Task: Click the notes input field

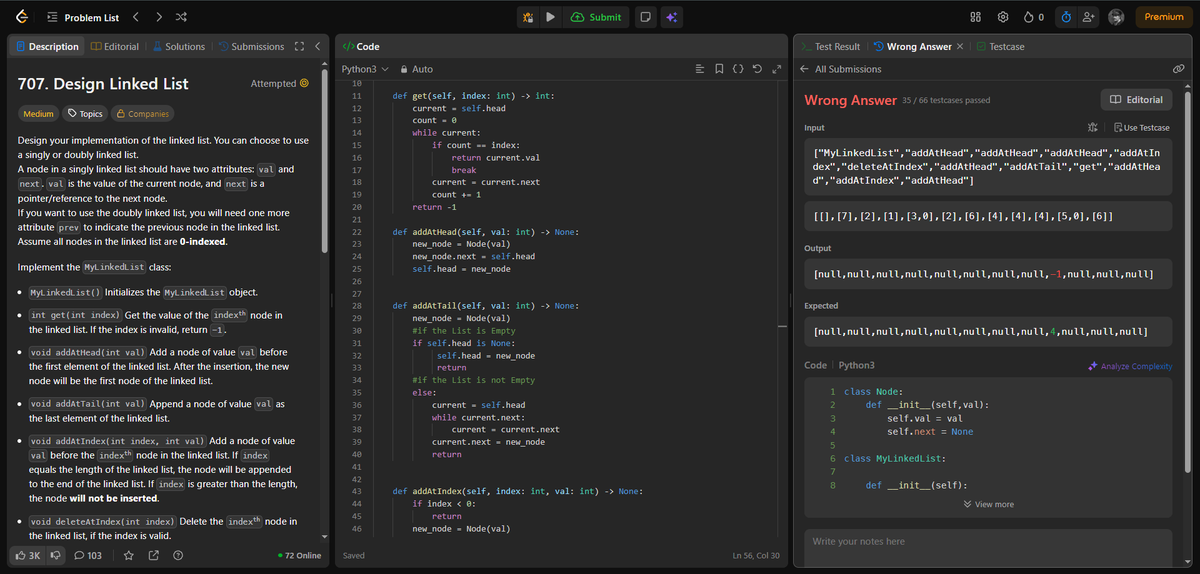Action: (988, 548)
